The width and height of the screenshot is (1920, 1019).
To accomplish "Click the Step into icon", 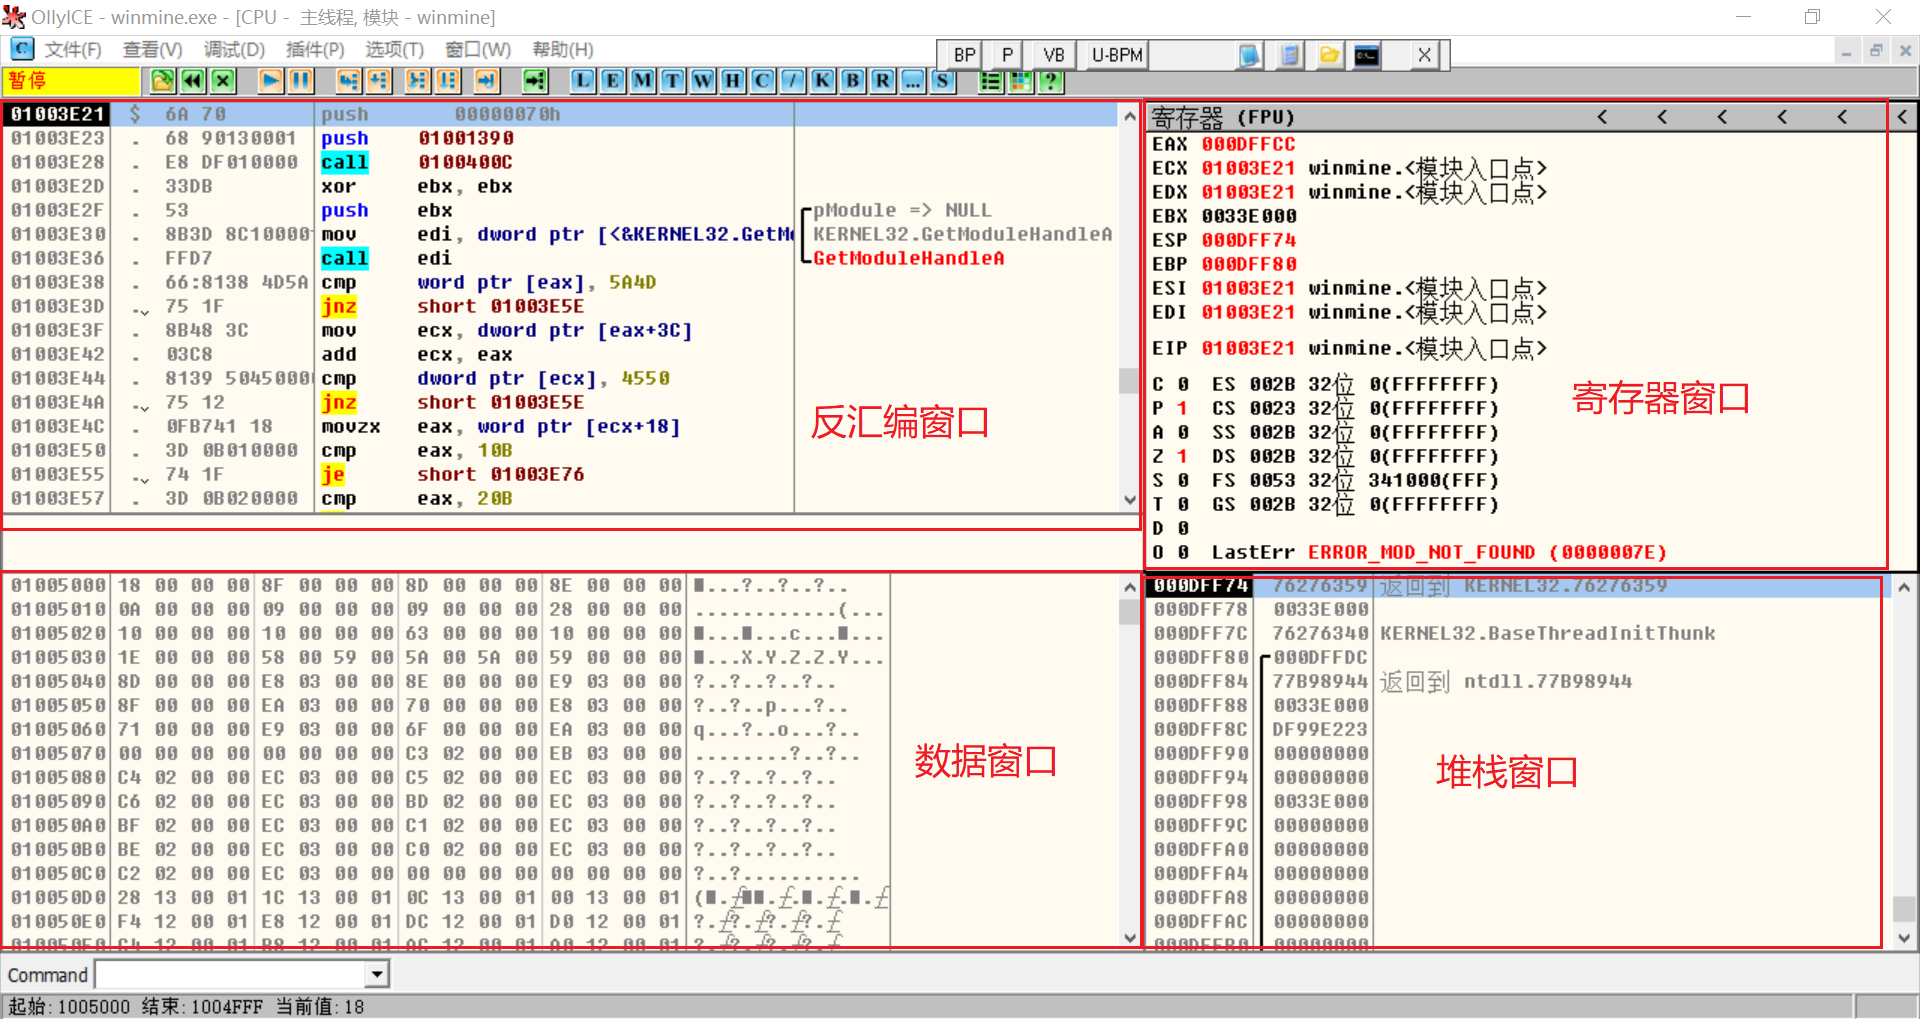I will 348,81.
